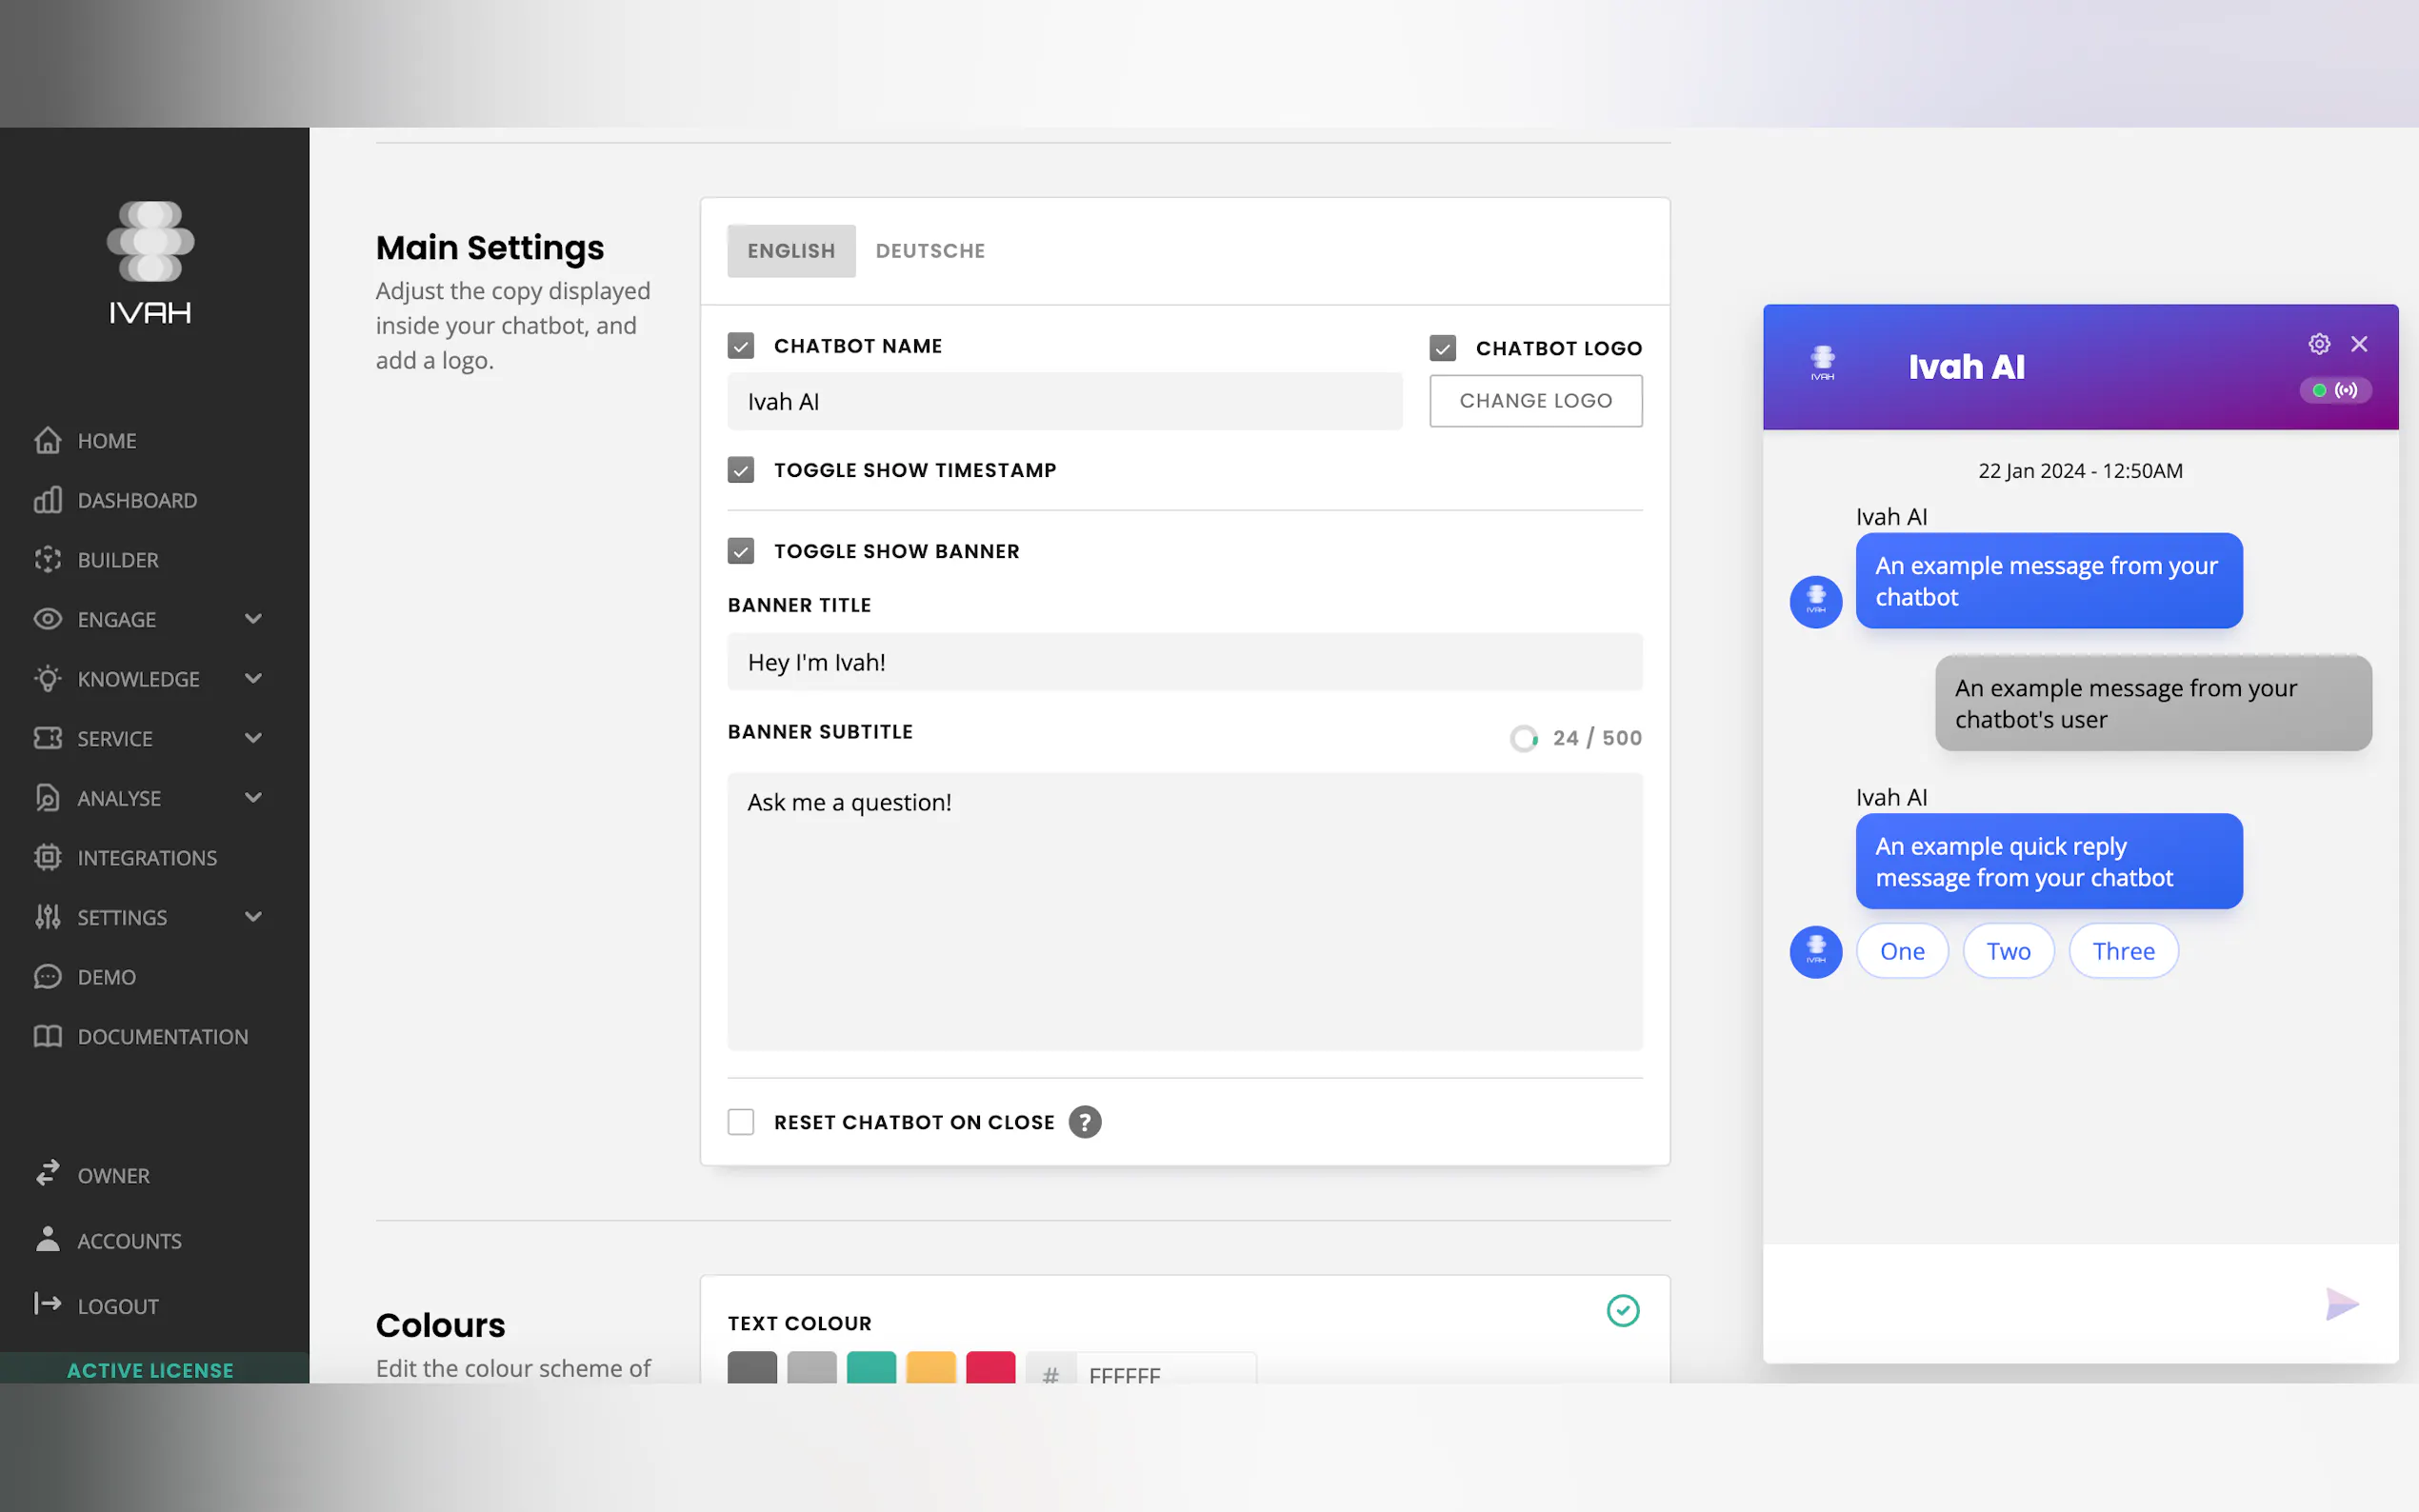Open chat widget settings gear icon
Screen dimensions: 2419x1512
[2319, 344]
